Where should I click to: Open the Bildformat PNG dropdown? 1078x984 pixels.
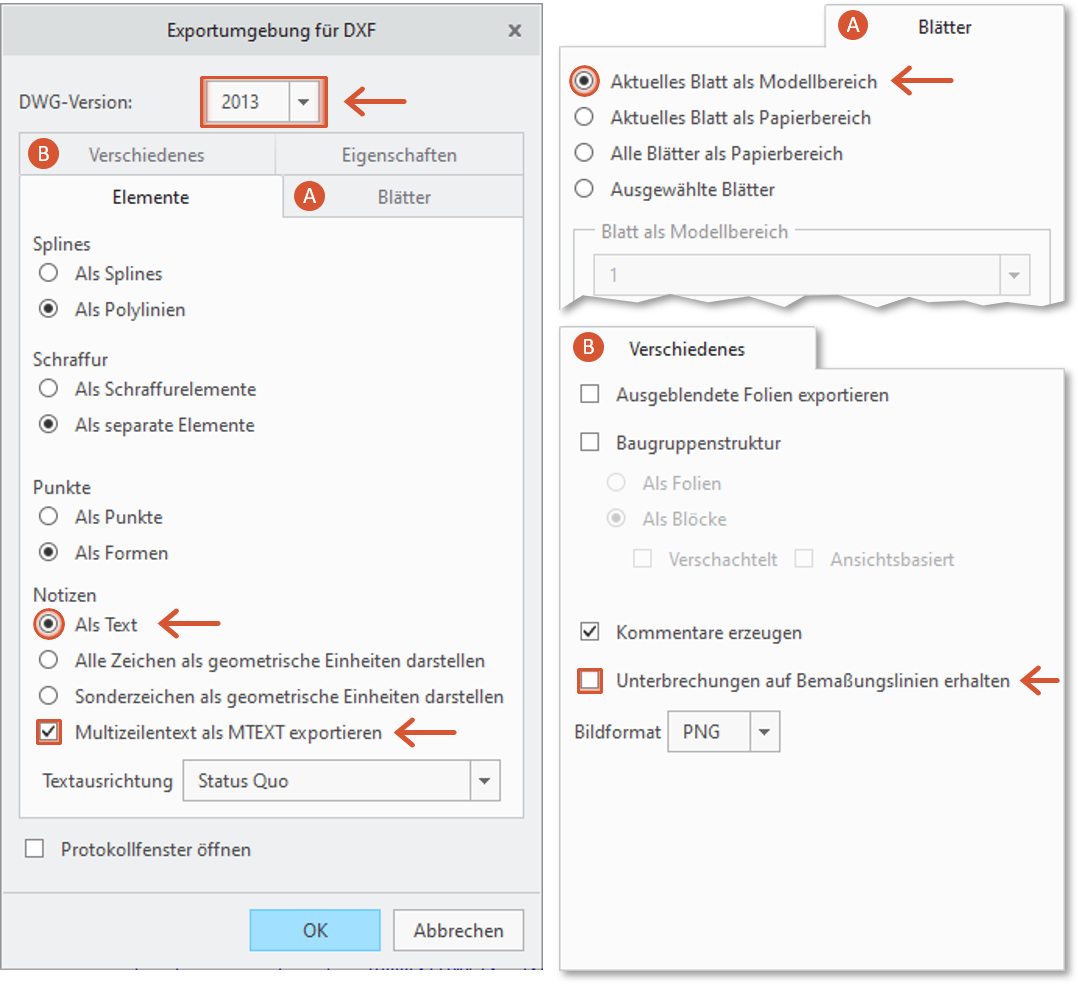point(765,732)
